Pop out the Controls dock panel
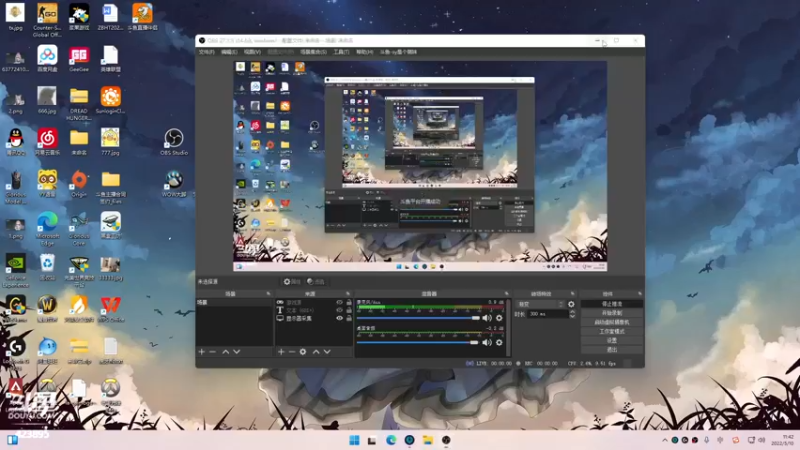Screen dimensions: 800x450 640,294
